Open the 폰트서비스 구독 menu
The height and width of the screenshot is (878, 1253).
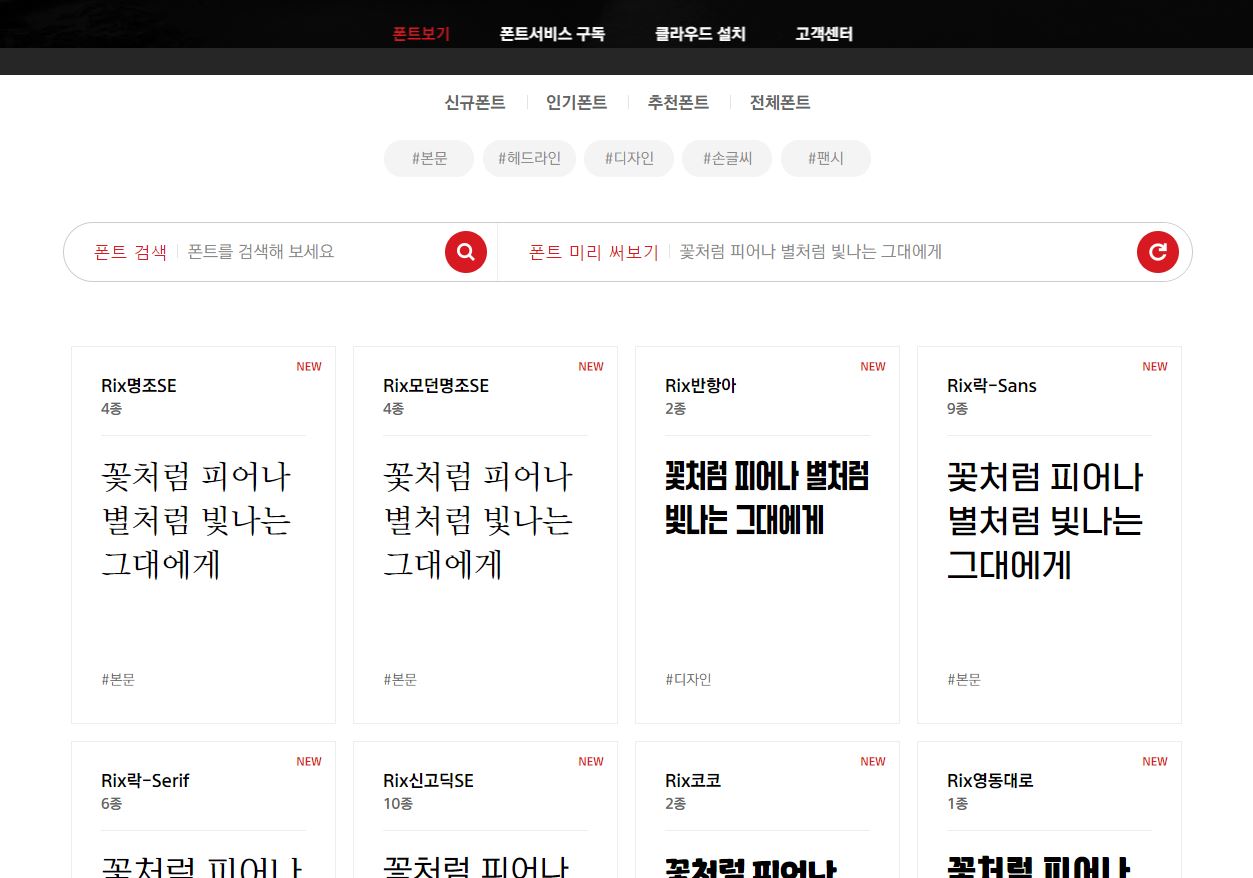tap(552, 34)
